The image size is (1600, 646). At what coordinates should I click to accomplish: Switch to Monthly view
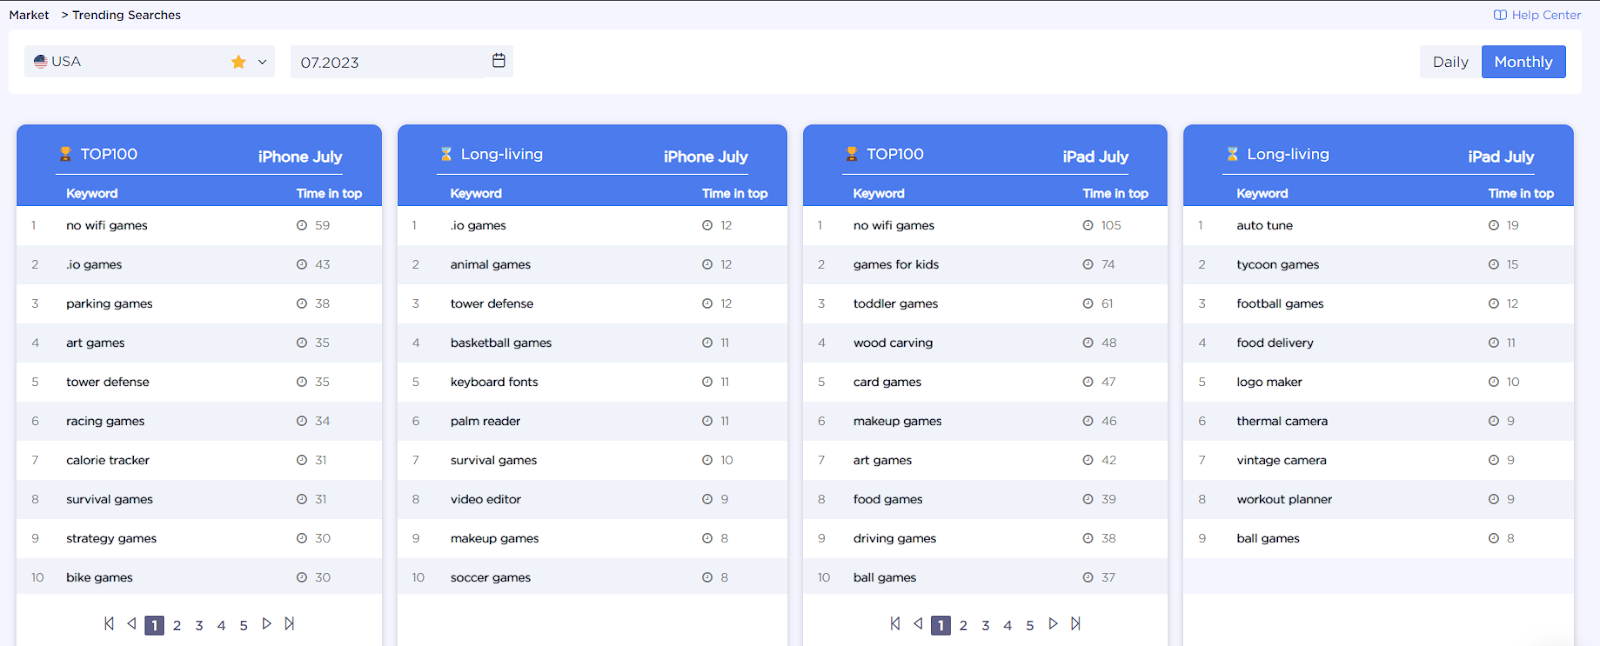(x=1523, y=62)
